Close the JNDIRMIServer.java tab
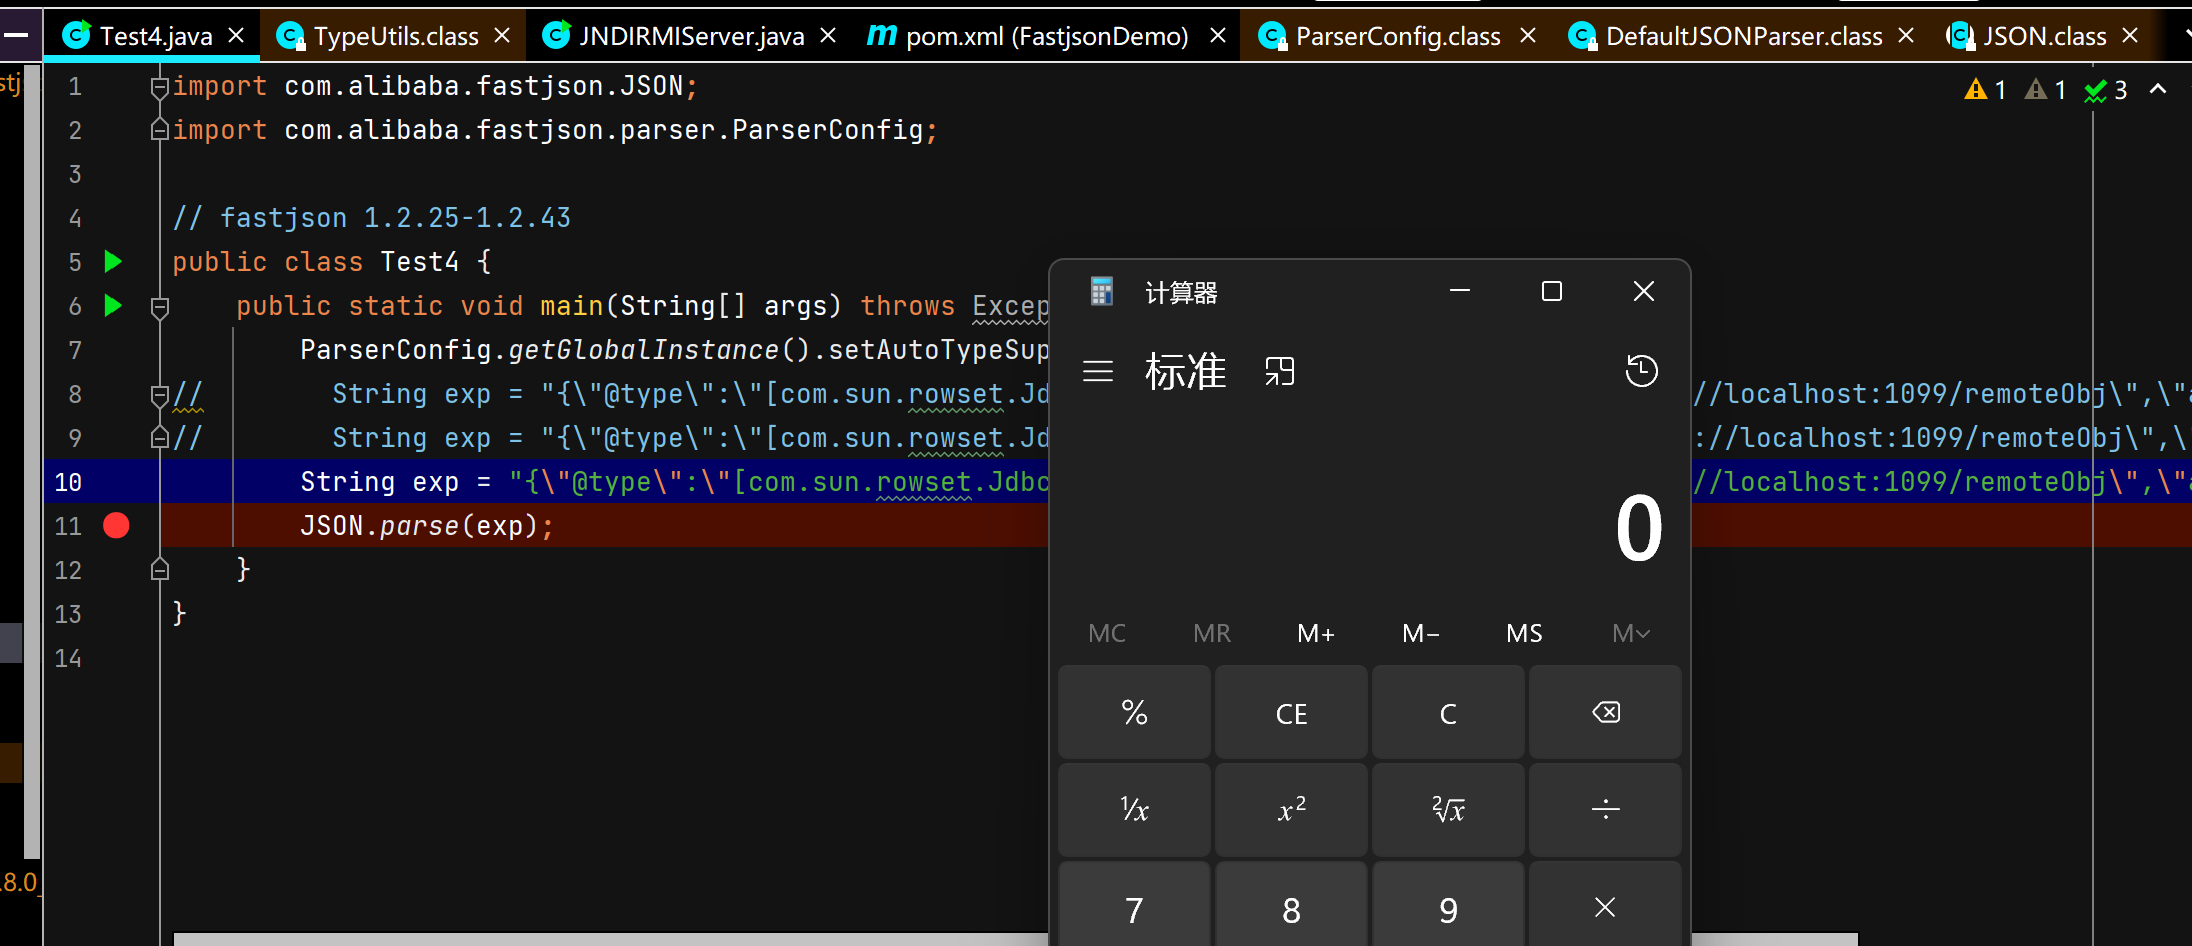Viewport: 2192px width, 946px height. 828,36
